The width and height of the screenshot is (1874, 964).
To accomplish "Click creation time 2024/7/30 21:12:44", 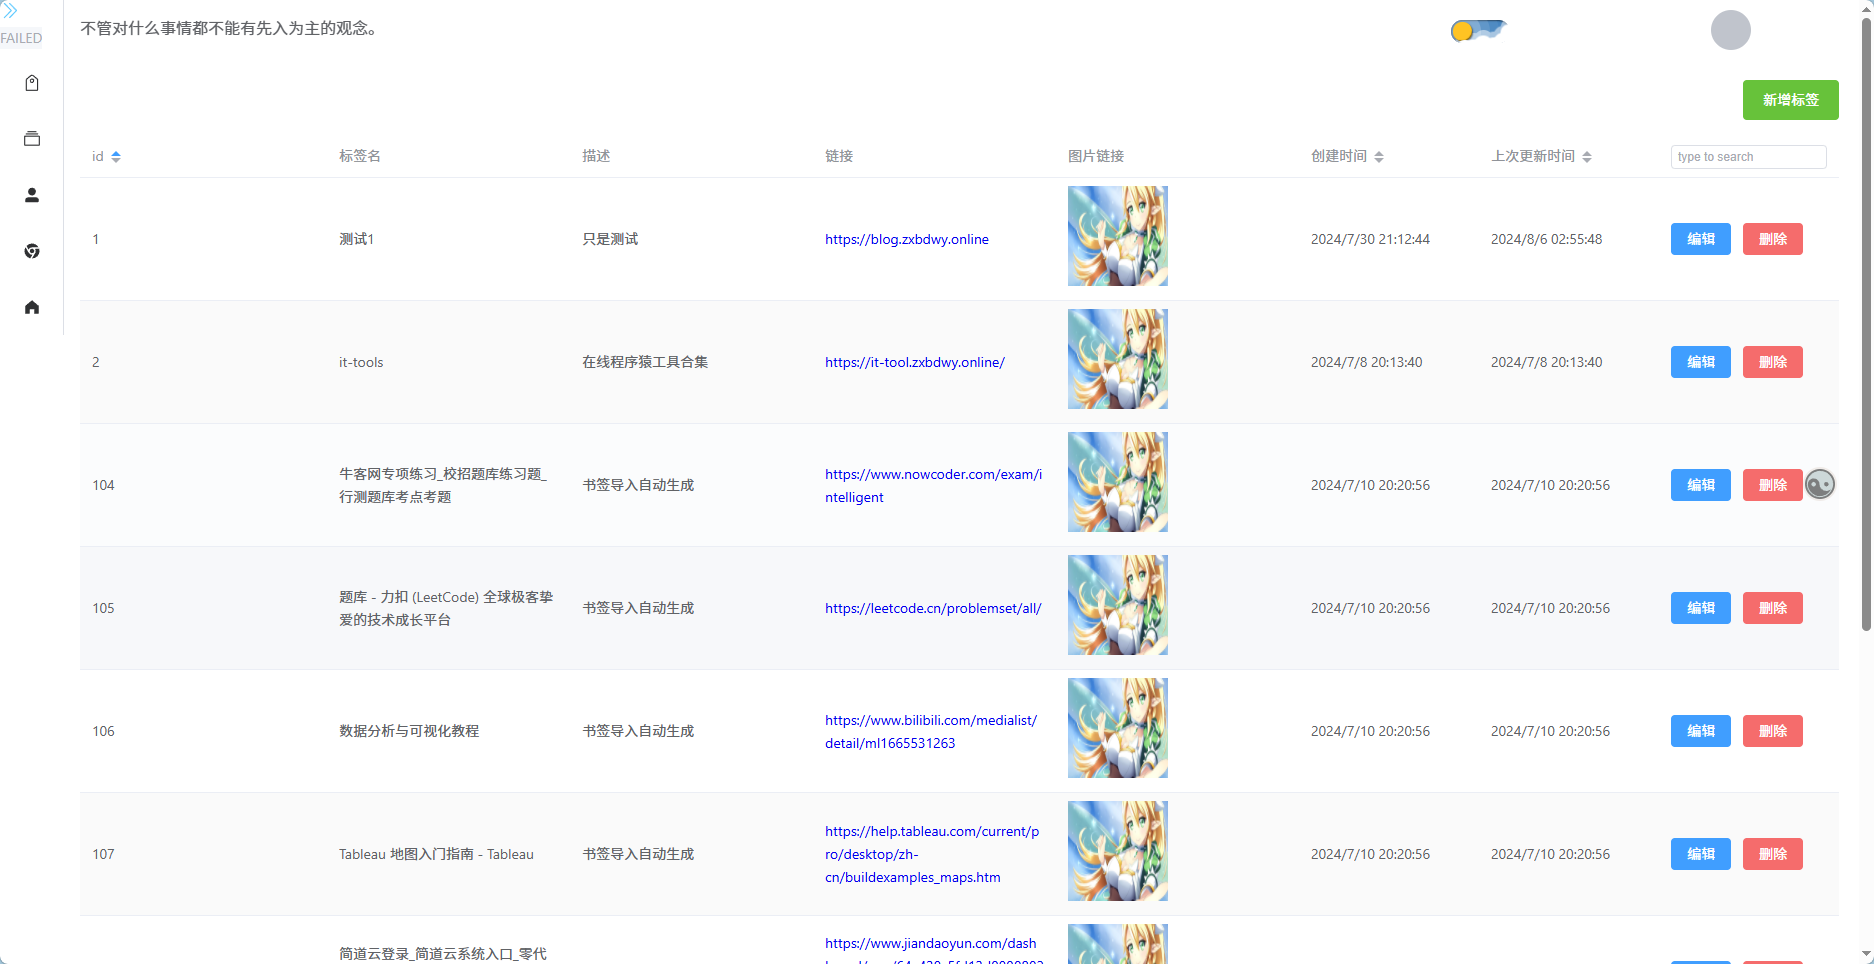I will [1370, 239].
